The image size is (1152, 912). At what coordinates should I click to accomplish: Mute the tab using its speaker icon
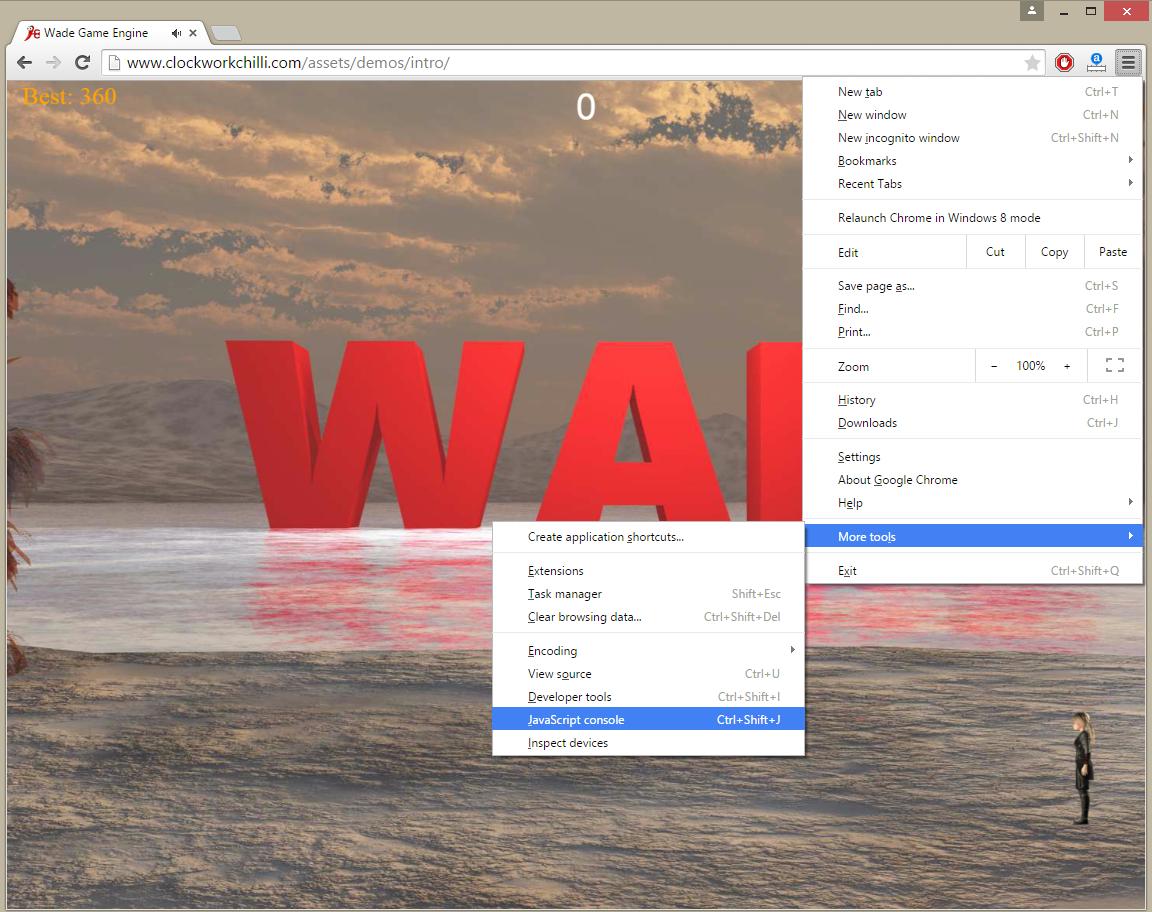176,33
